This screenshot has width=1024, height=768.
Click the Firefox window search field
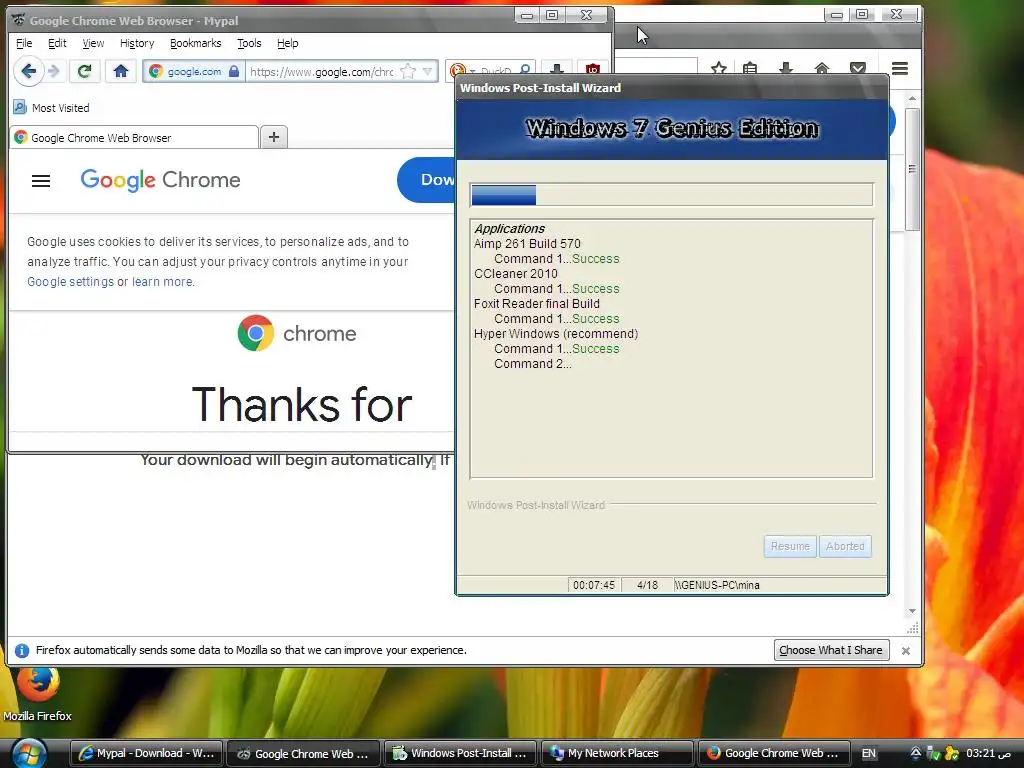[x=656, y=66]
